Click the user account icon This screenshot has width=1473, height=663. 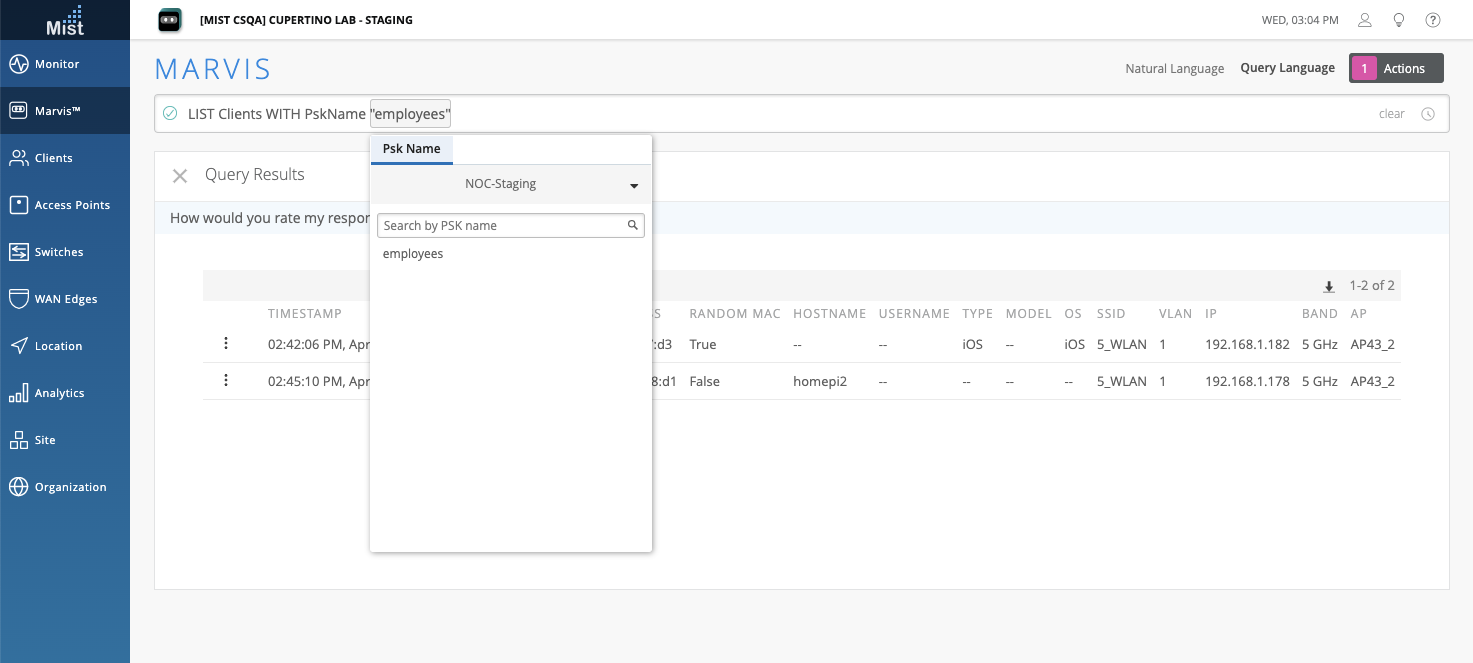[1364, 20]
